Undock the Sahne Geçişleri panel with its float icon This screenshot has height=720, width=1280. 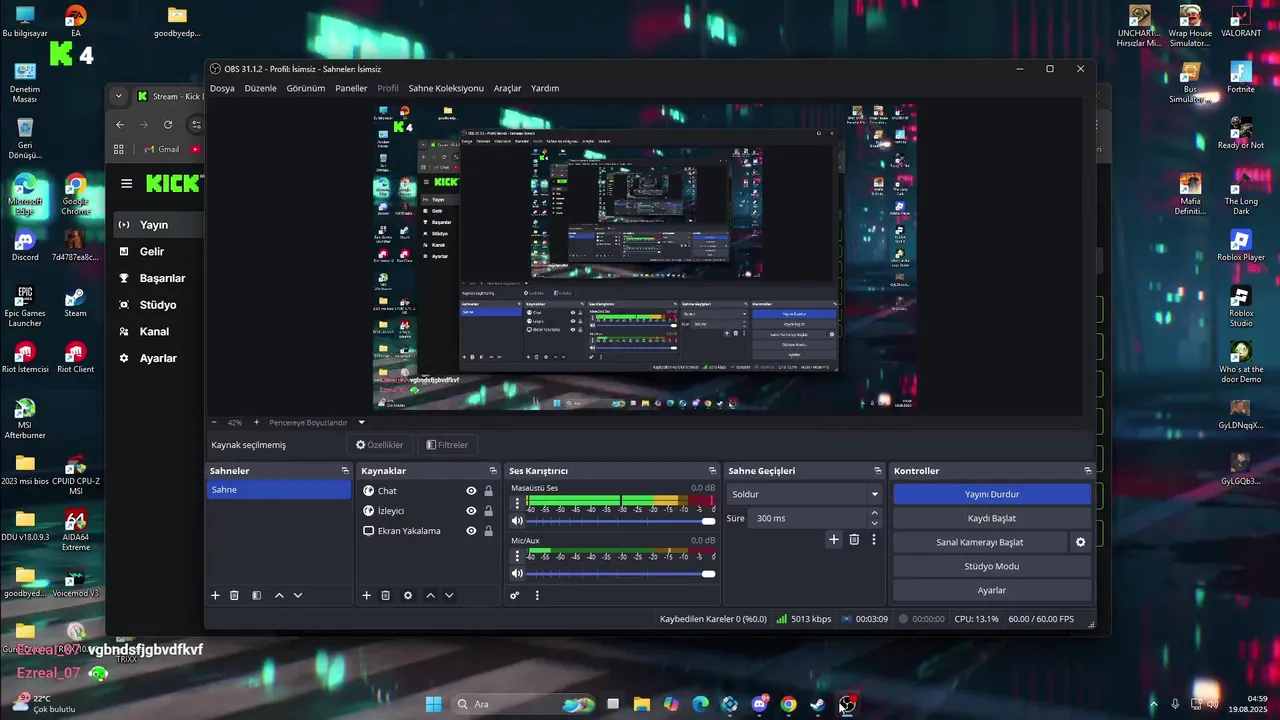point(877,471)
